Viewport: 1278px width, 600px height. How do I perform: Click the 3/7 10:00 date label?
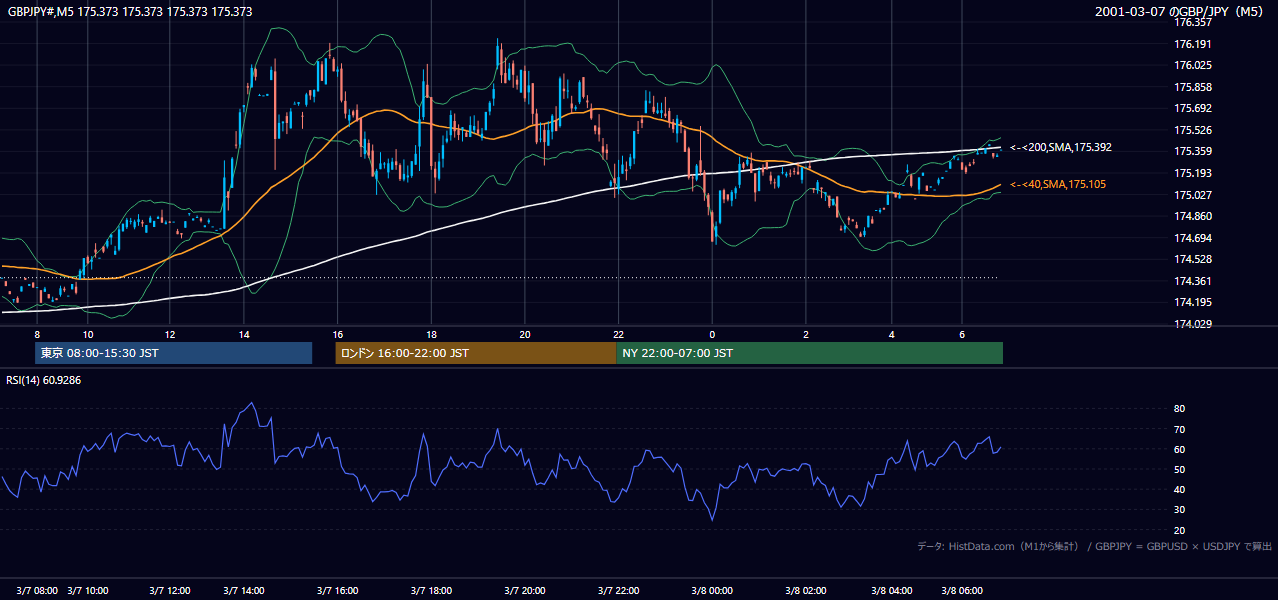coord(88,591)
